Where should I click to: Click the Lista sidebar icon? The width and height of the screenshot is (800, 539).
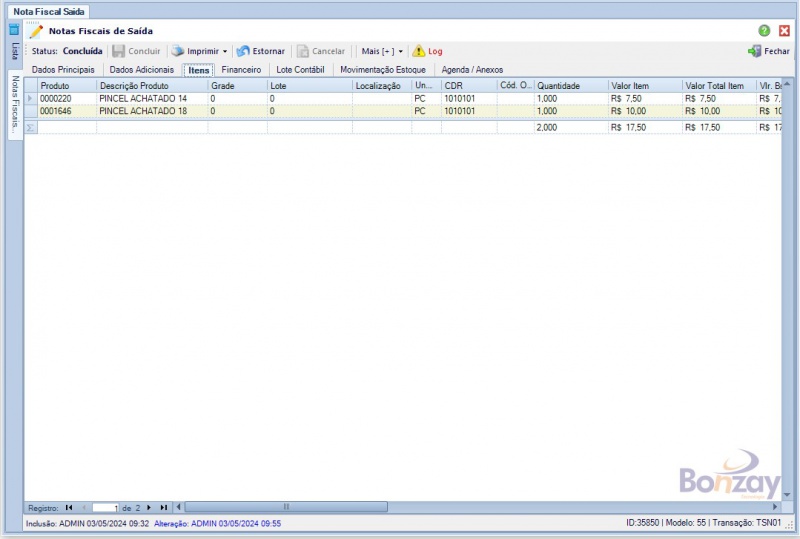click(x=14, y=30)
